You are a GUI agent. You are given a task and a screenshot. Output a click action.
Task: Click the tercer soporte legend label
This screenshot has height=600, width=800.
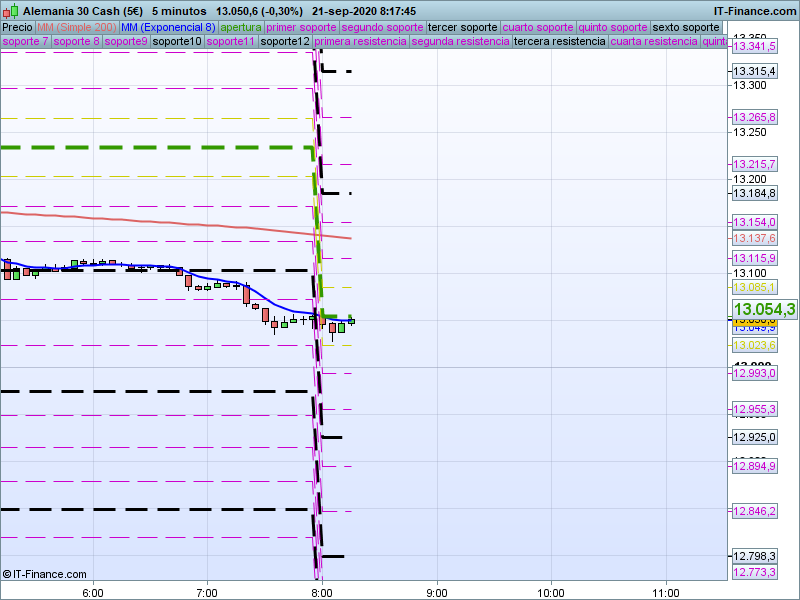pos(462,27)
